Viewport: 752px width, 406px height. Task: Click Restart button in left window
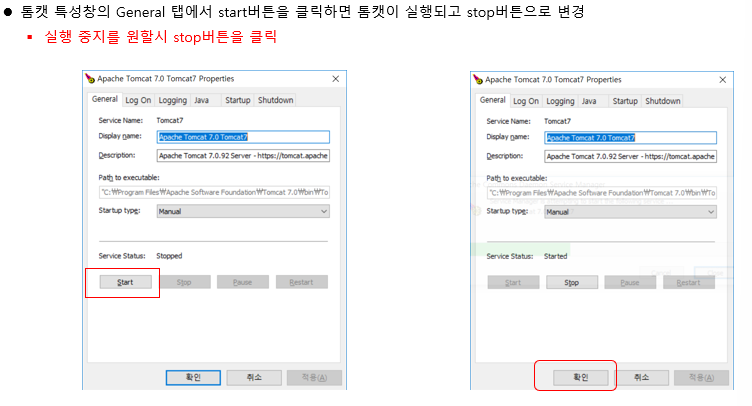(x=302, y=282)
